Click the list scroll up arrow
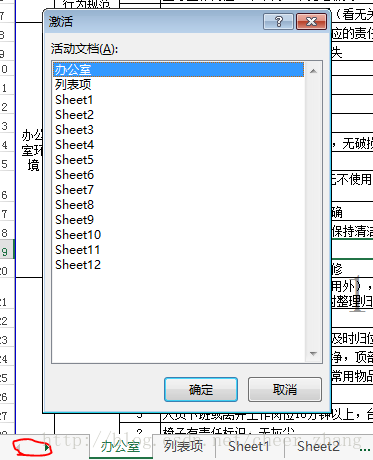 point(313,71)
